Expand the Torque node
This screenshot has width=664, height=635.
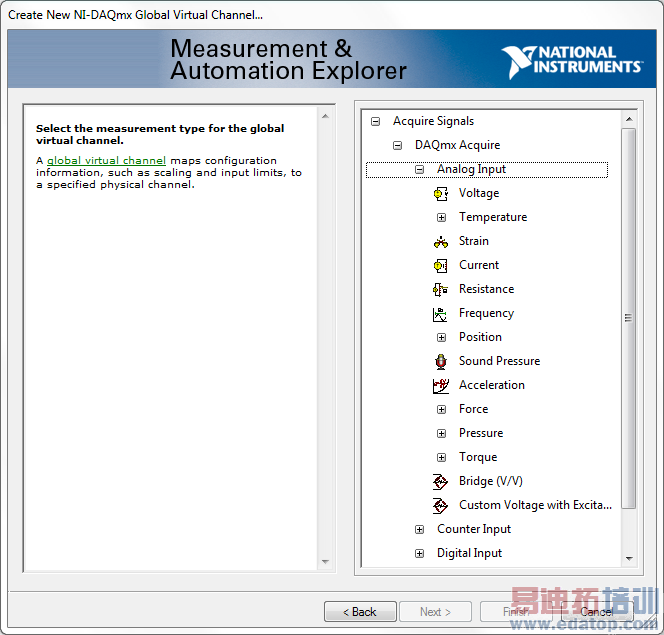[x=441, y=458]
